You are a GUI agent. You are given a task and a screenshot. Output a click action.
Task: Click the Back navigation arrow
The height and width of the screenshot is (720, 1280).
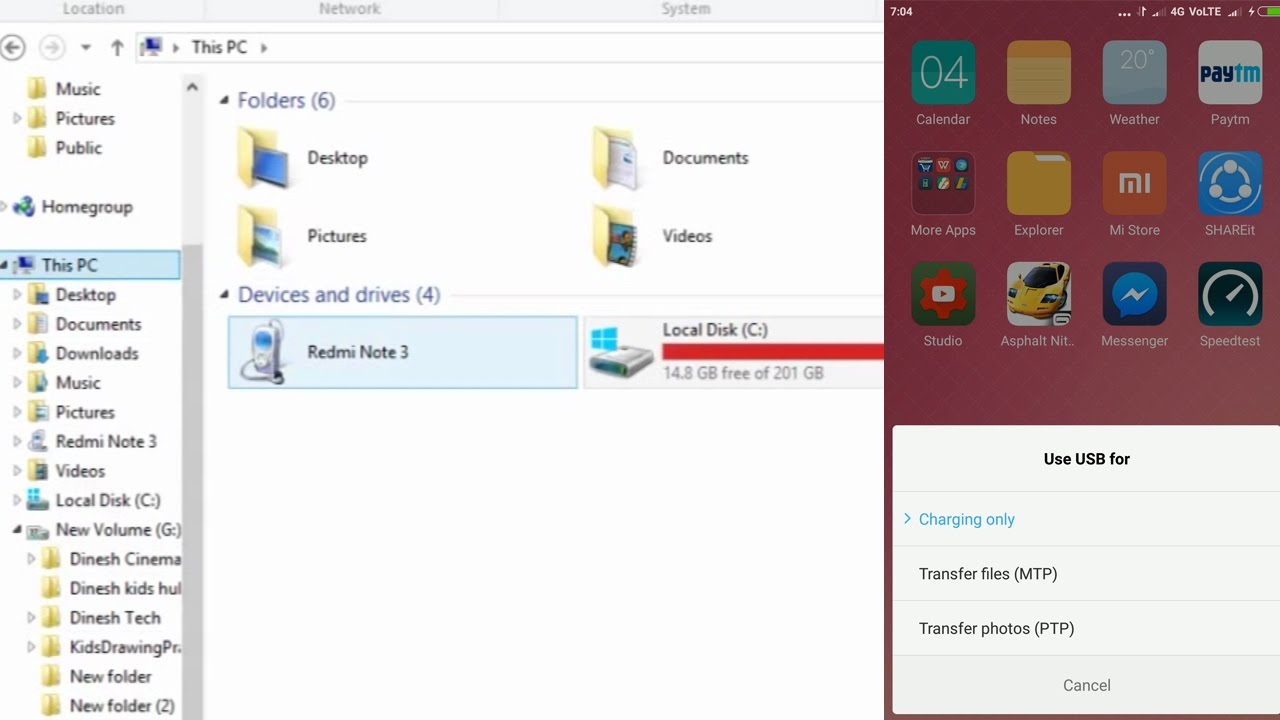pyautogui.click(x=13, y=47)
